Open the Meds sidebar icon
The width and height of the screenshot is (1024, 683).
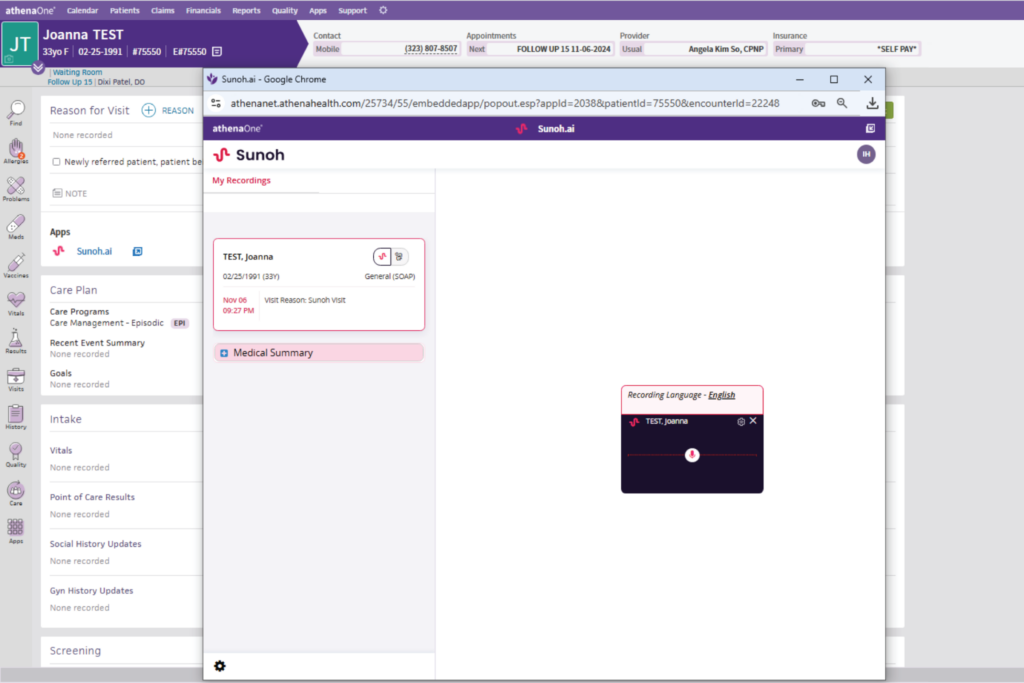[x=16, y=227]
